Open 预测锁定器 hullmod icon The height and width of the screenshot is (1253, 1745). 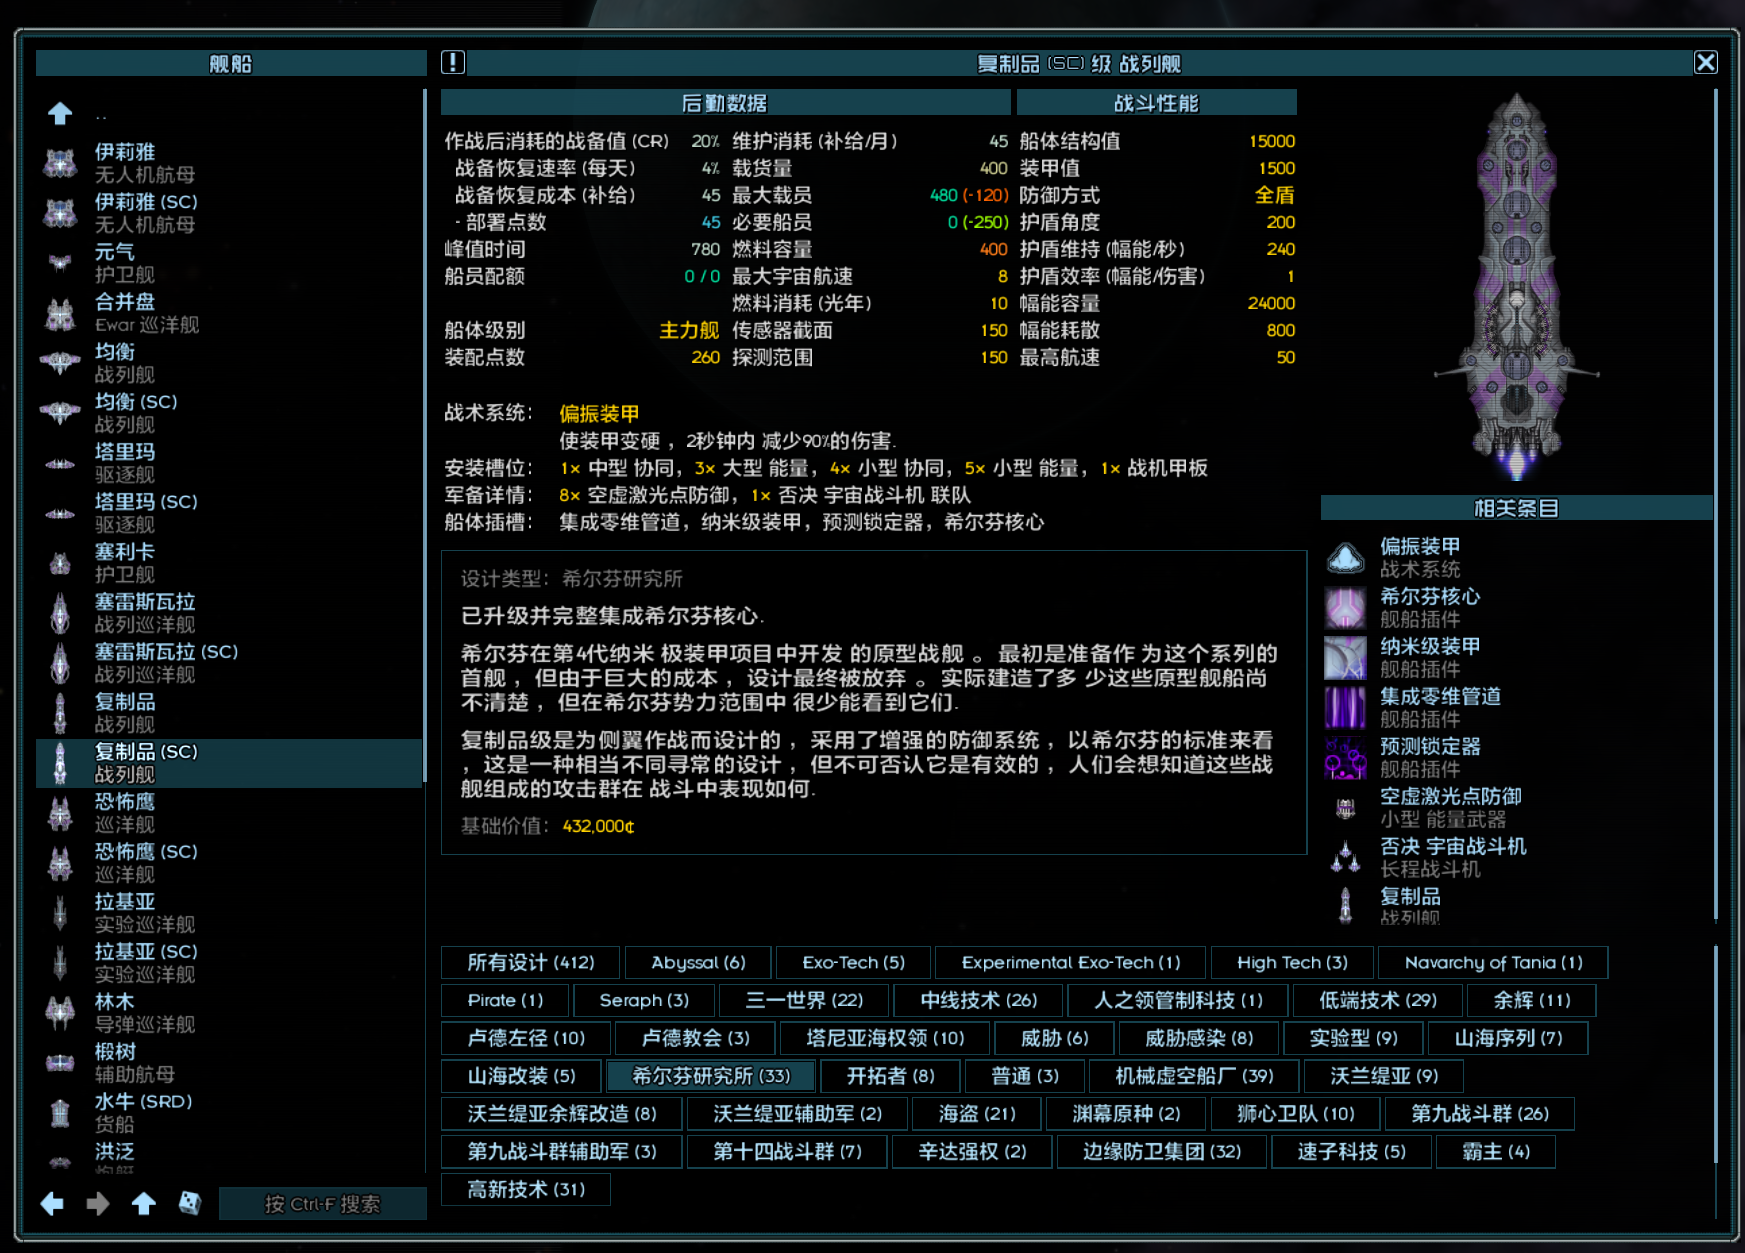(1346, 758)
